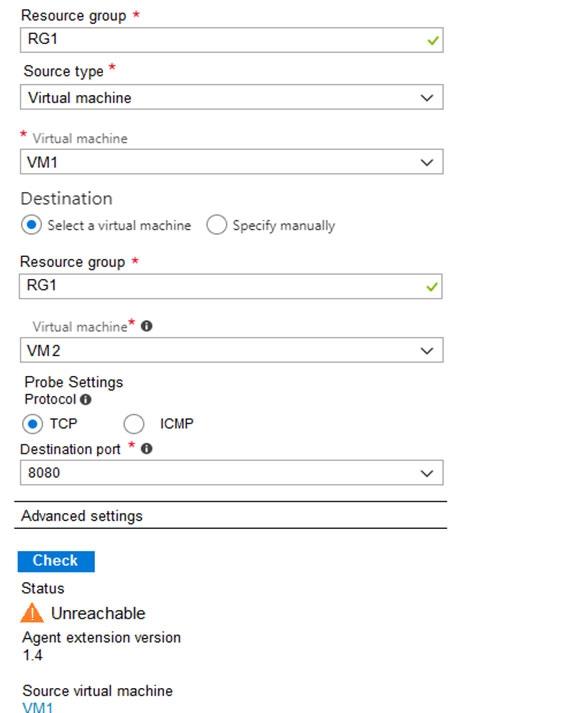Click info icon next to Destination port

(146, 449)
